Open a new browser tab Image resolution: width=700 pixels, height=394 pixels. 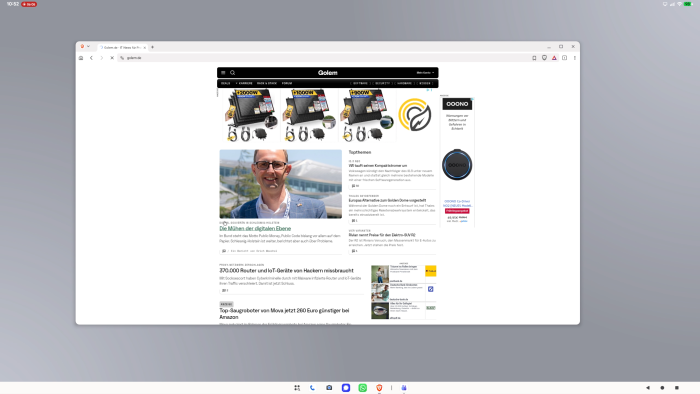152,47
